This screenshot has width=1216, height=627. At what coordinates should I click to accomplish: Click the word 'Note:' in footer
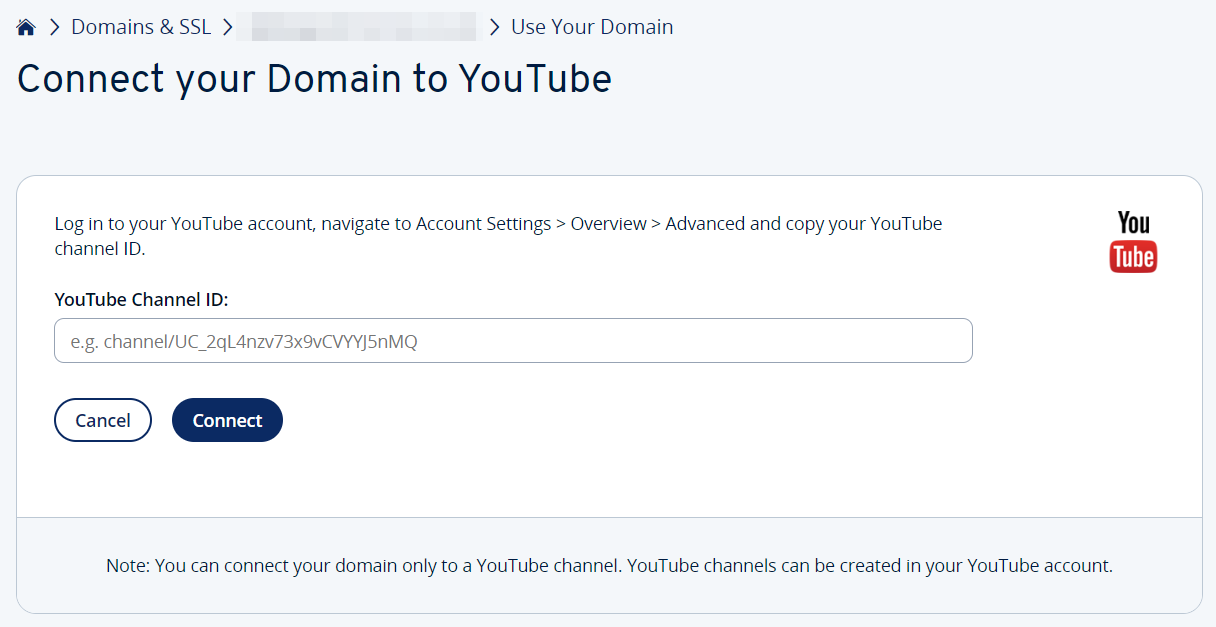pos(128,566)
